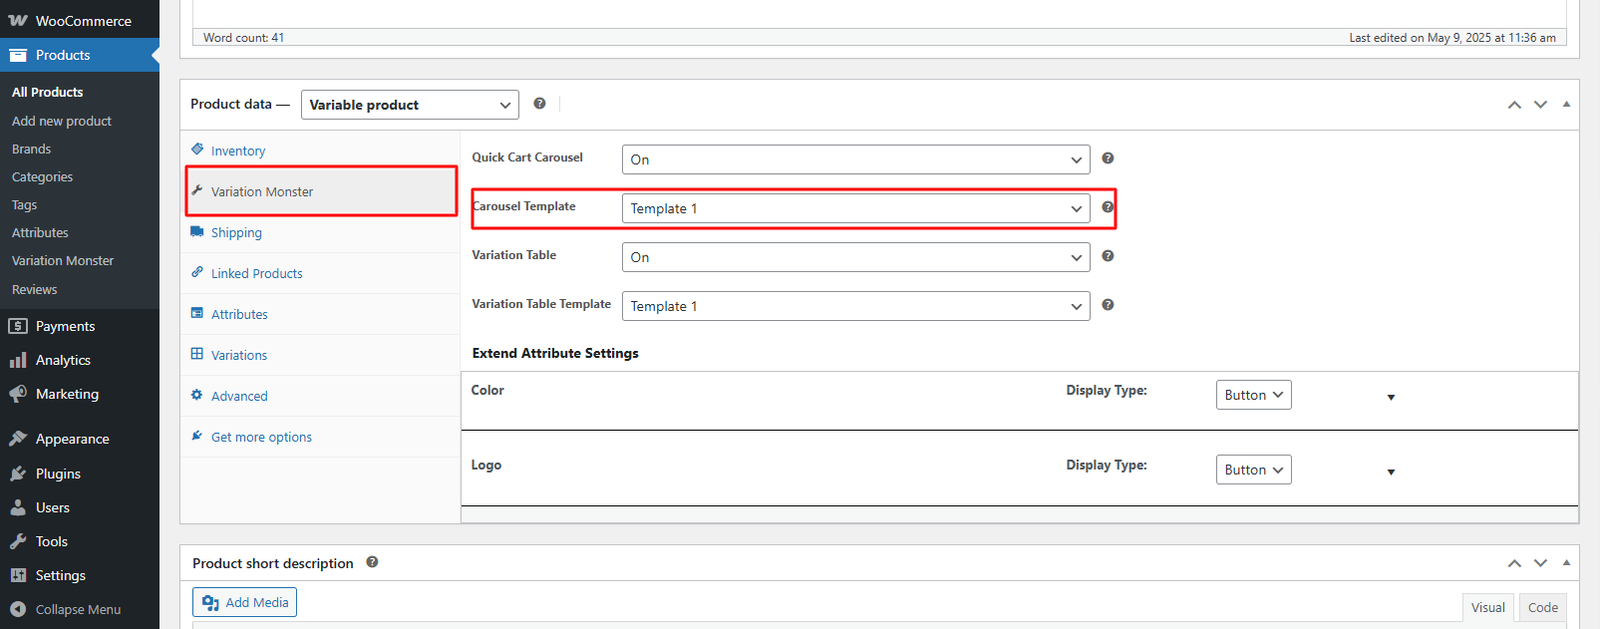Open Color Display Type dropdown

coord(1253,395)
